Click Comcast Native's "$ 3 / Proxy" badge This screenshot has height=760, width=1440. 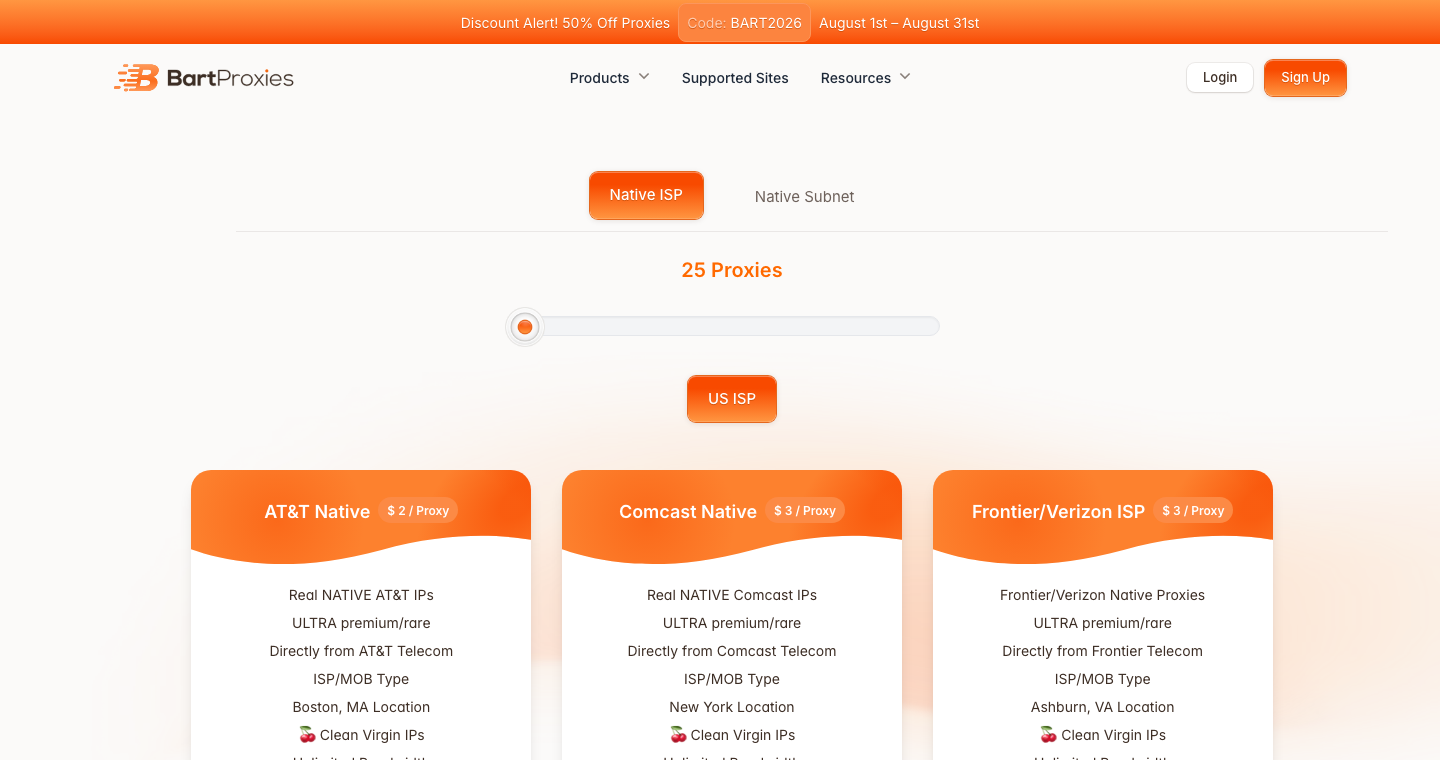point(805,511)
